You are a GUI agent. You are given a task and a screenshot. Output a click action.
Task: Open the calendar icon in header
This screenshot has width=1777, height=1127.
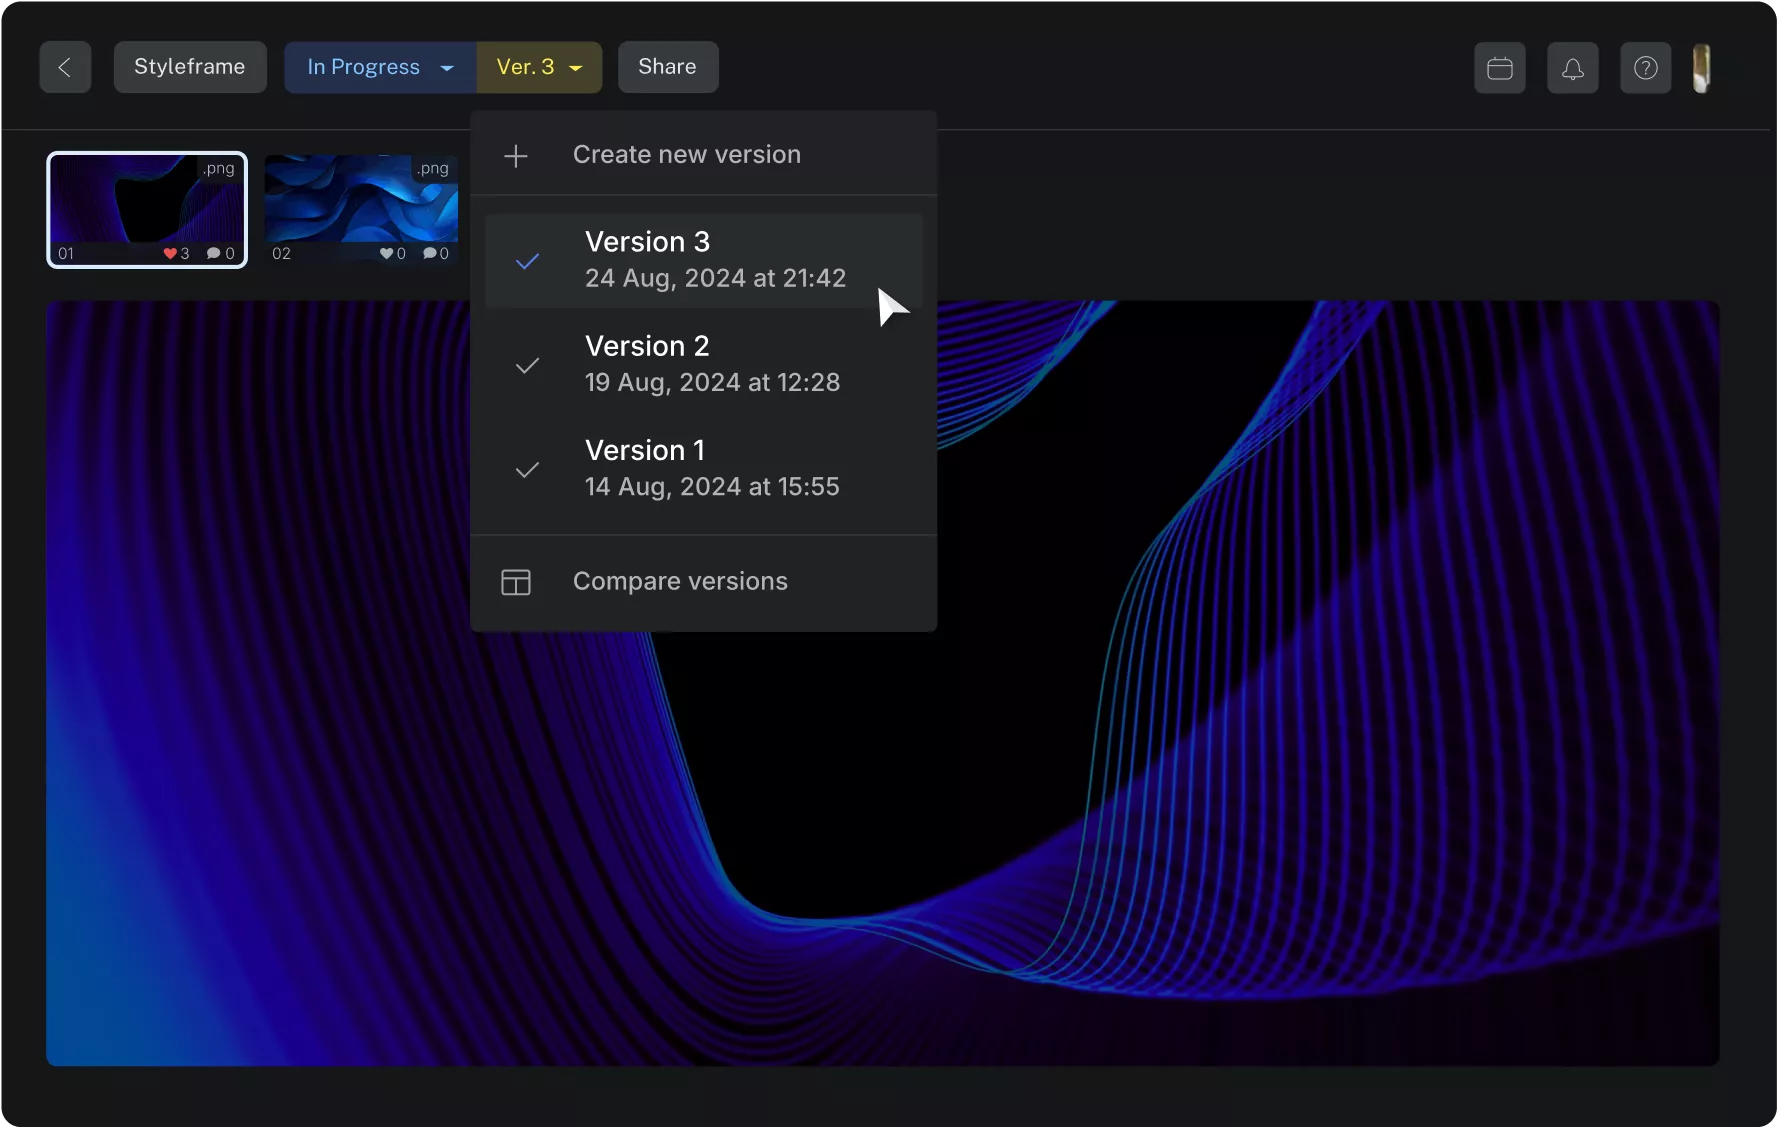pyautogui.click(x=1499, y=68)
